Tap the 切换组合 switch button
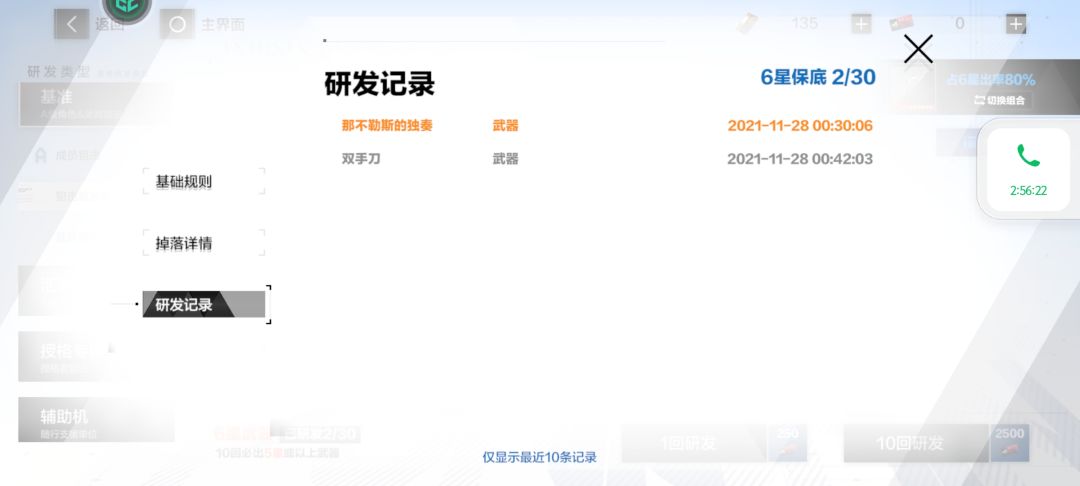The image size is (1080, 486). [999, 100]
